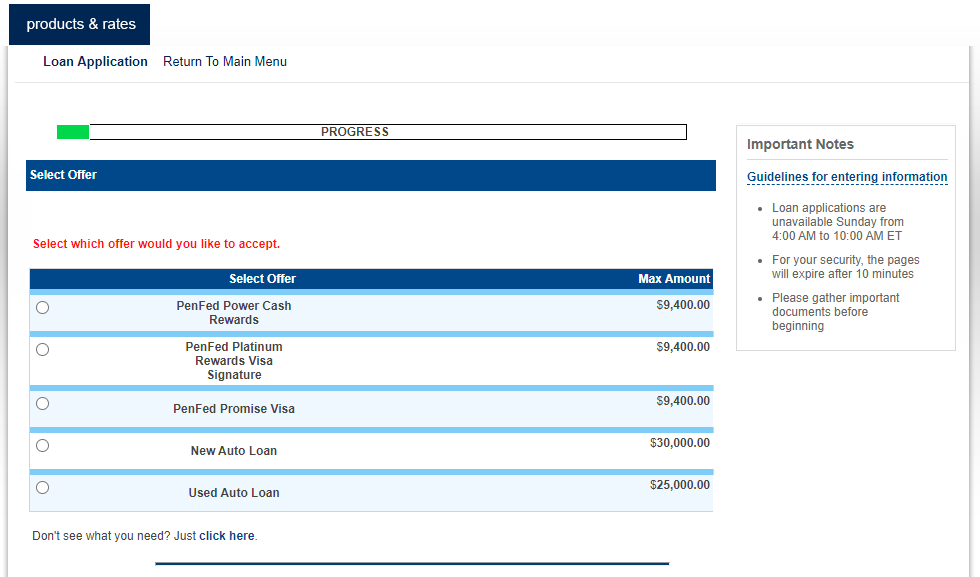Click the green filled part of progress bar
This screenshot has height=577, width=980.
[x=73, y=132]
